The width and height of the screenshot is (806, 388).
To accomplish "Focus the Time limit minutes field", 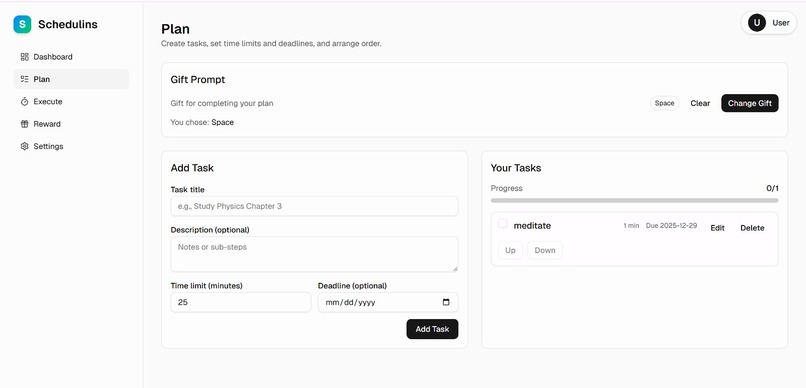I will coord(241,302).
